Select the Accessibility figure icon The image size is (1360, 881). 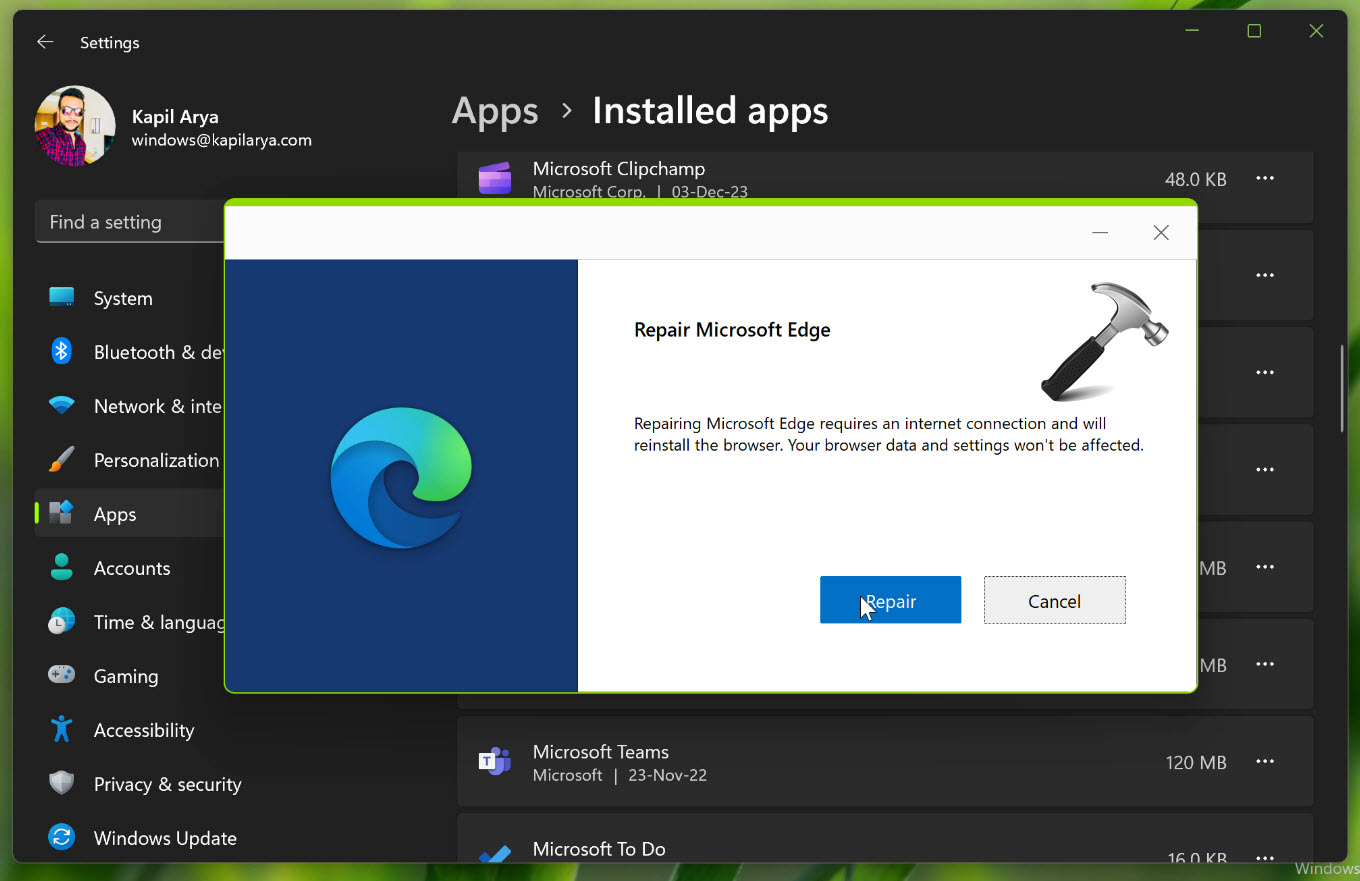click(x=61, y=729)
